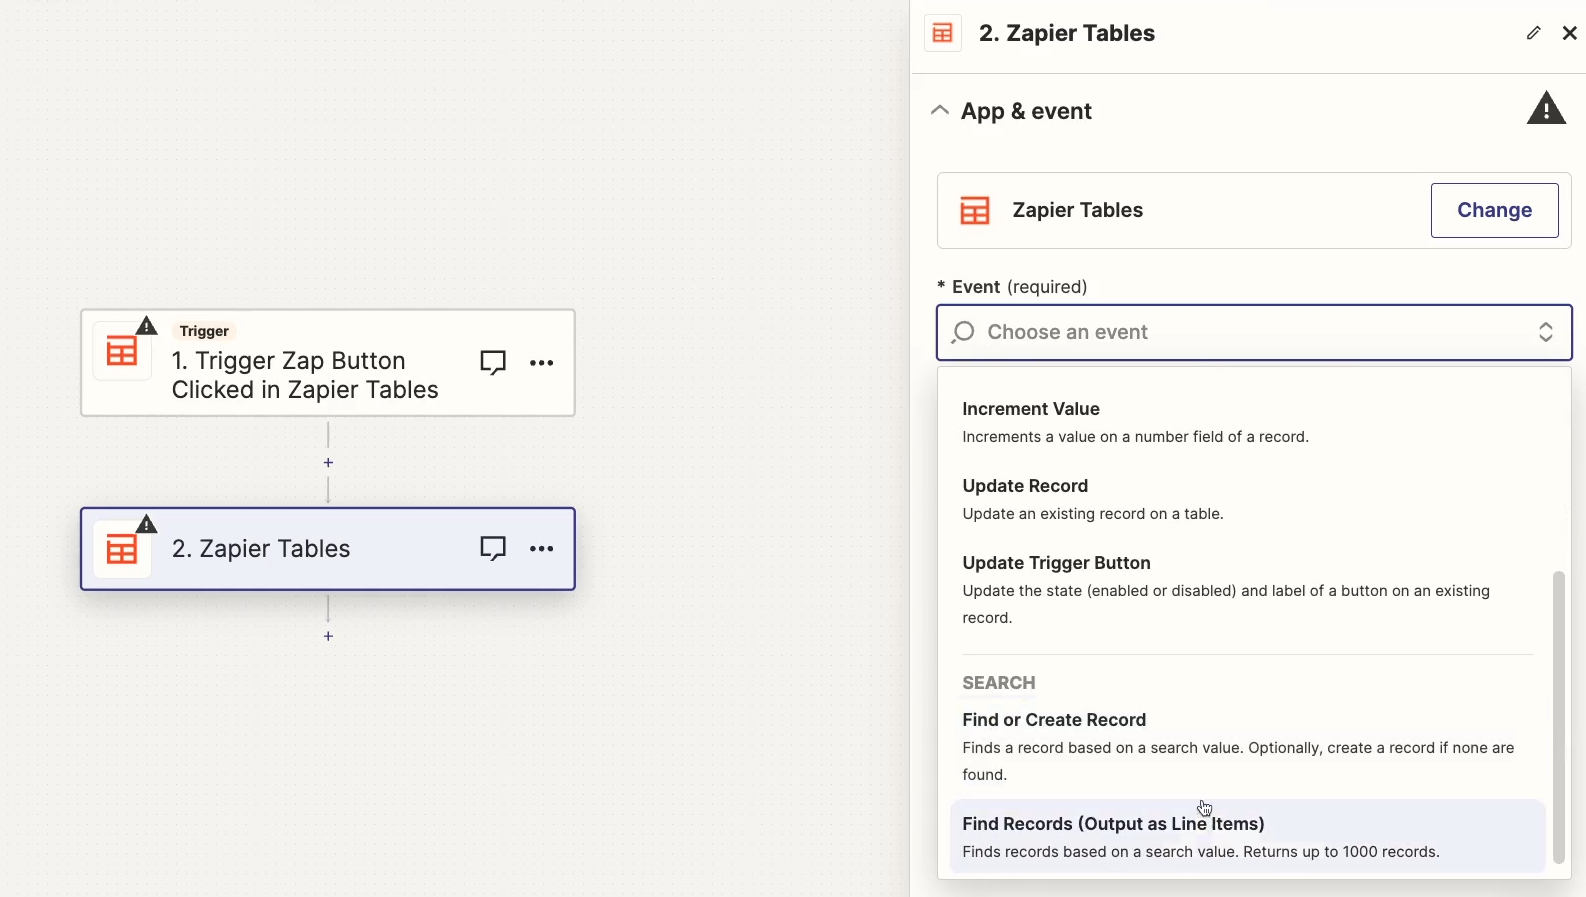Toggle the event dropdown up-down arrows

click(x=1546, y=332)
